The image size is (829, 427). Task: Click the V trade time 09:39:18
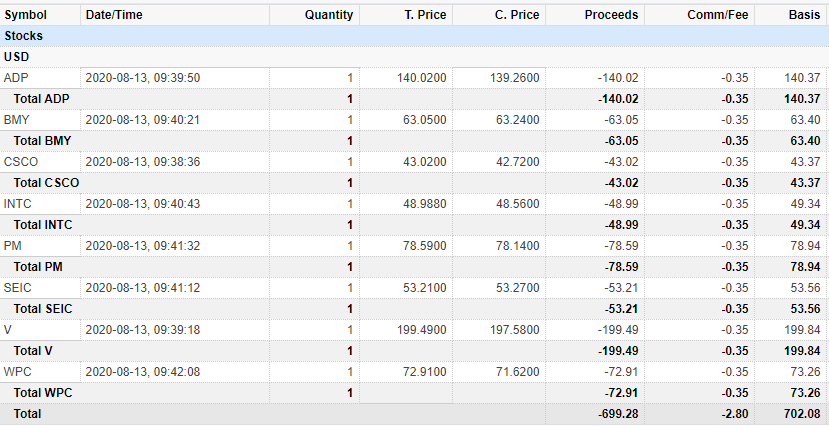[x=143, y=330]
